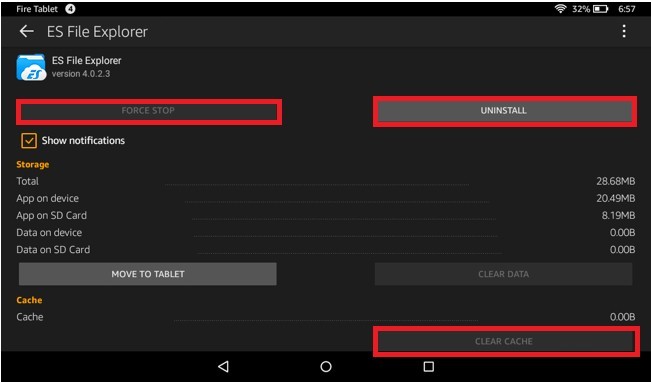Tap the 32% battery percentage text

pyautogui.click(x=581, y=9)
